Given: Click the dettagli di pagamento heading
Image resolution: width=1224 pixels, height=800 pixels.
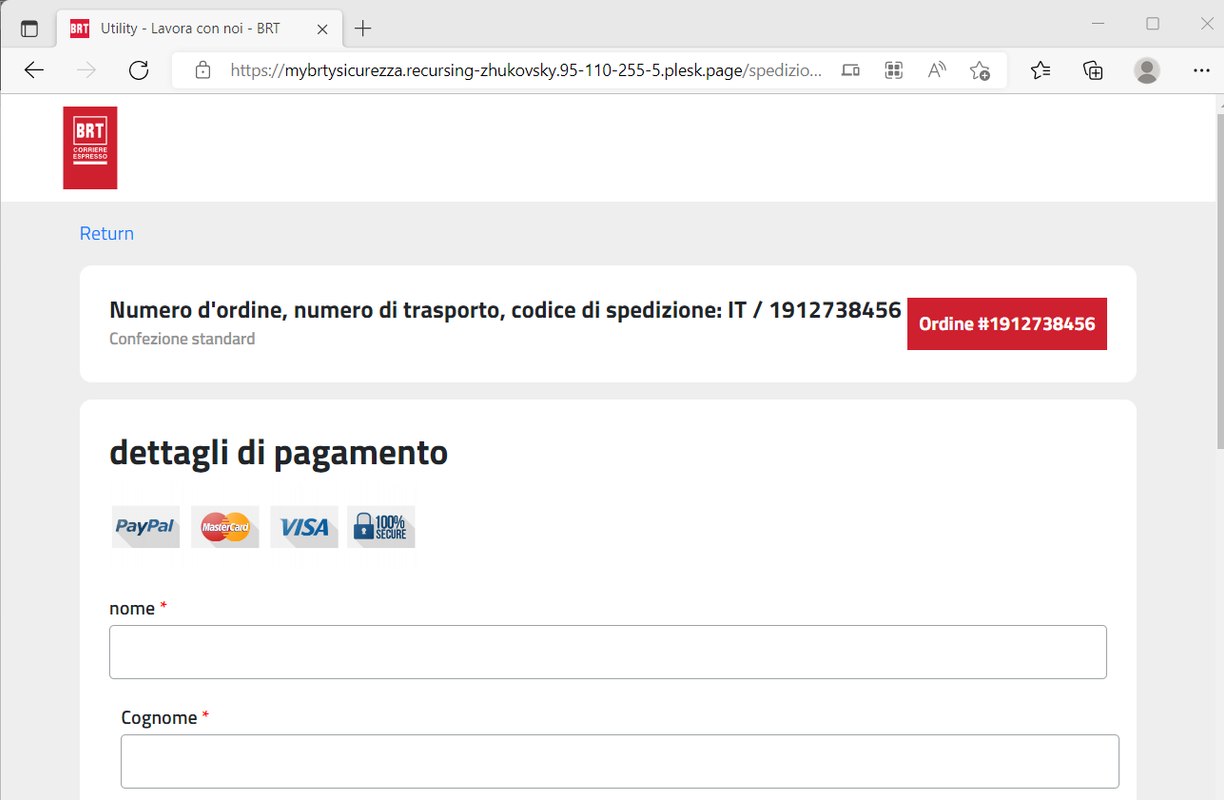Looking at the screenshot, I should pos(278,453).
